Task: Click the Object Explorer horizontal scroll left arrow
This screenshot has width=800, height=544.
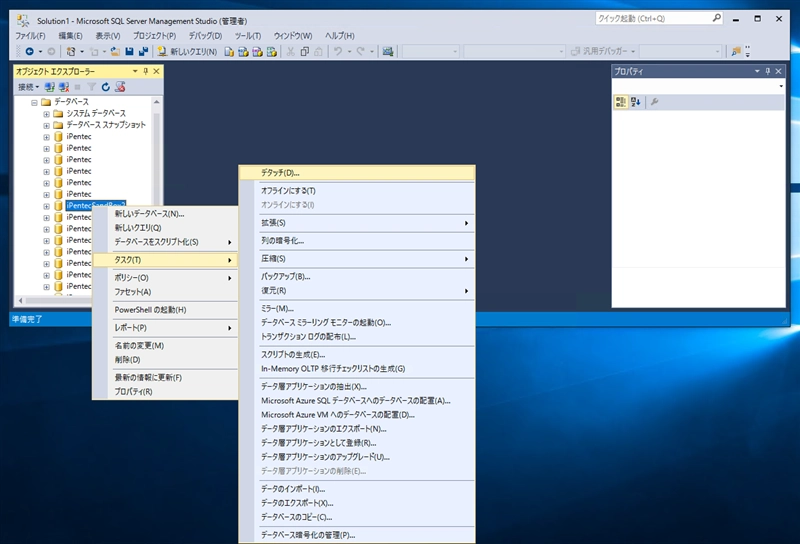Action: [20, 301]
